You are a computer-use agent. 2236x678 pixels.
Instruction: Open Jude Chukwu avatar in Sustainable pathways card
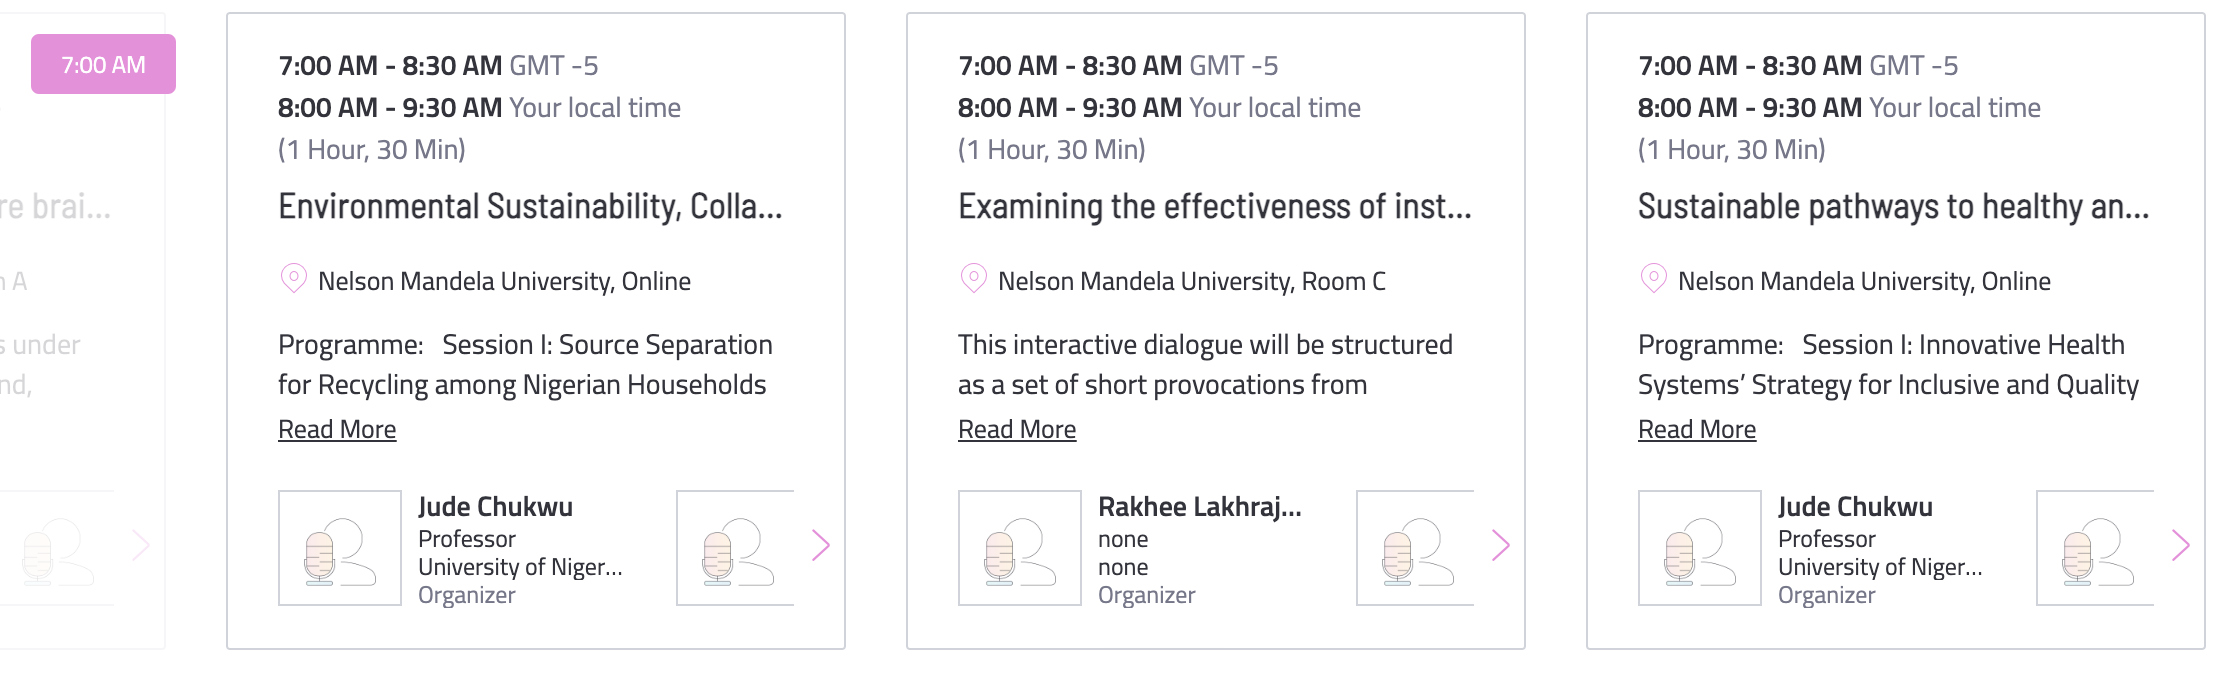[x=1700, y=548]
